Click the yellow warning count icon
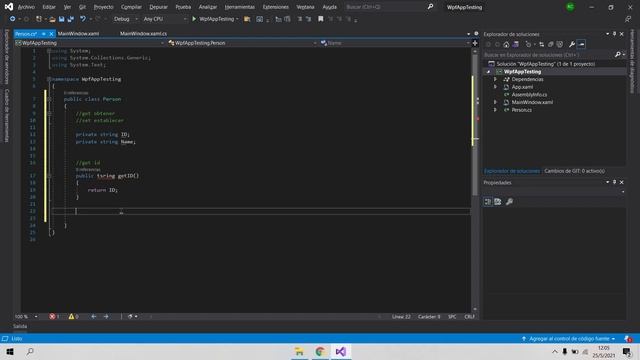This screenshot has width=640, height=360. click(71, 316)
